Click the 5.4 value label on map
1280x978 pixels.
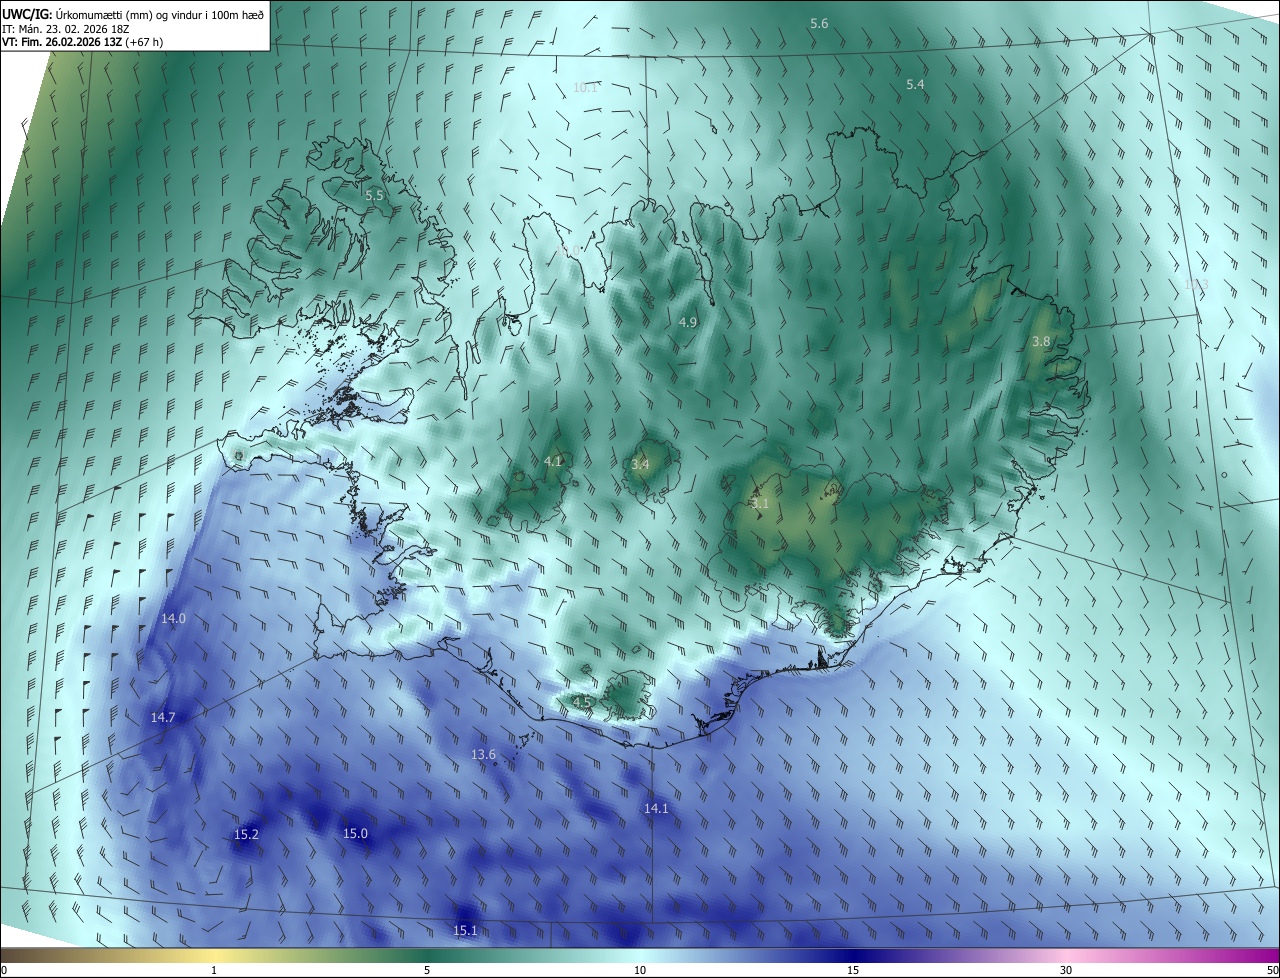(x=915, y=85)
